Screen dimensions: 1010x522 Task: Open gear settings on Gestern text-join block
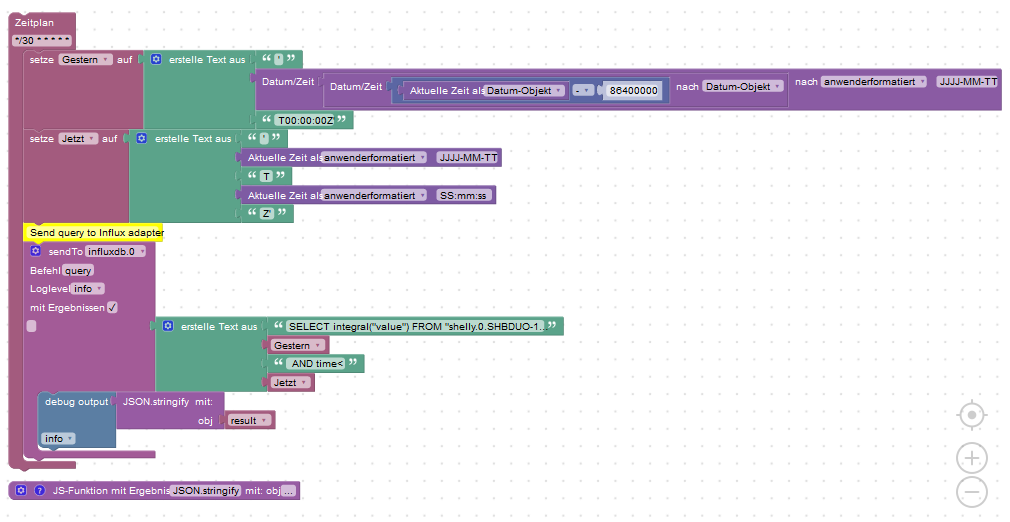point(156,59)
